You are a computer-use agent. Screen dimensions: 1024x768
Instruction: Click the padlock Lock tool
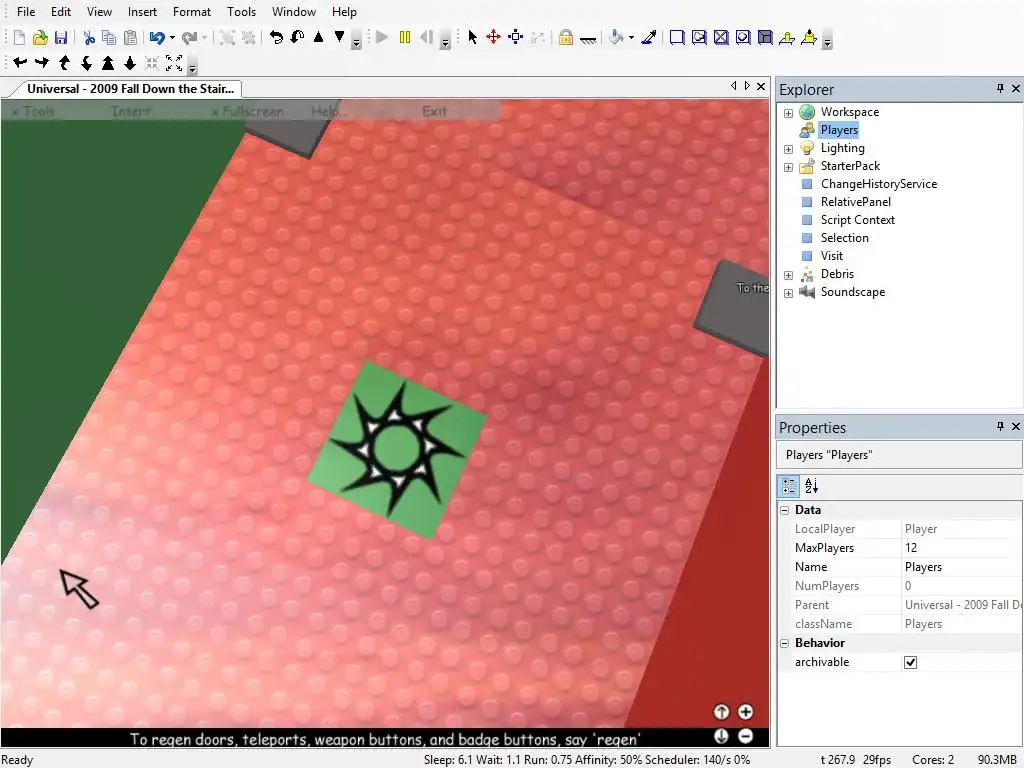[x=566, y=37]
